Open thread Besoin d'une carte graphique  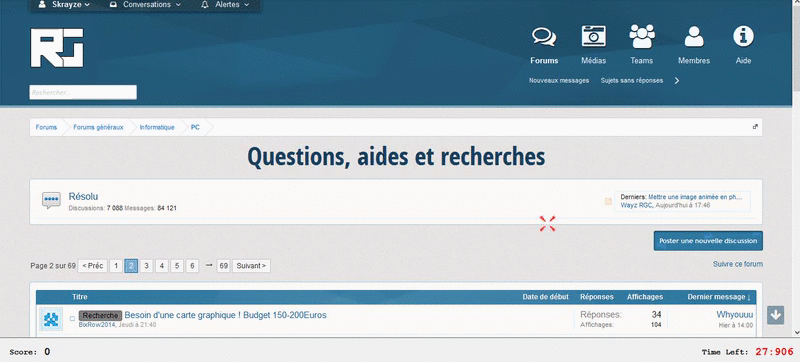pos(226,315)
